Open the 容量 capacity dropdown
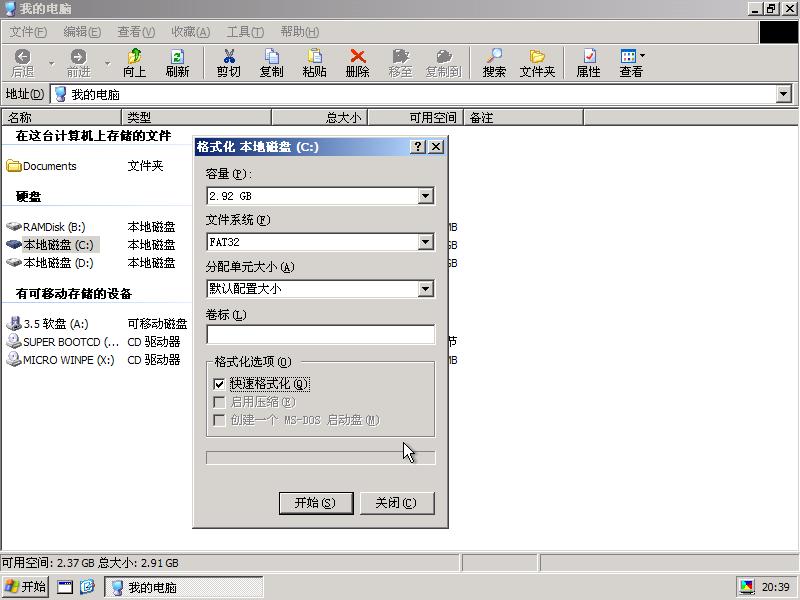800x600 pixels. [x=426, y=196]
